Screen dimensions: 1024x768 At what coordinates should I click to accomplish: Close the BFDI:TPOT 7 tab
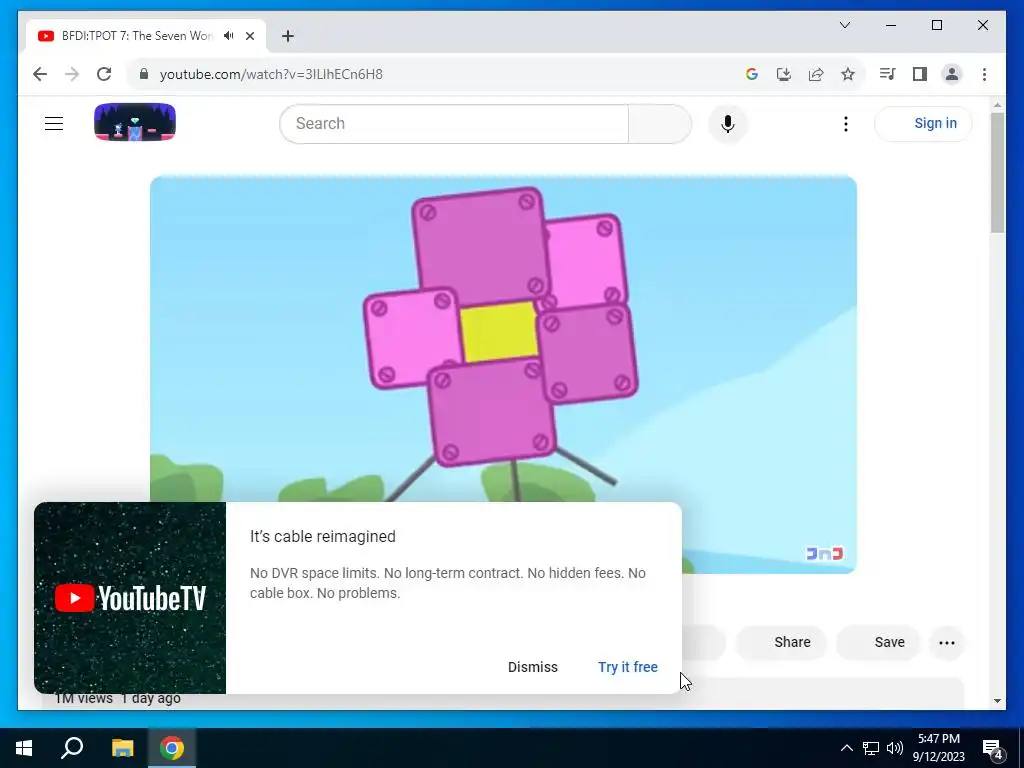pos(250,36)
